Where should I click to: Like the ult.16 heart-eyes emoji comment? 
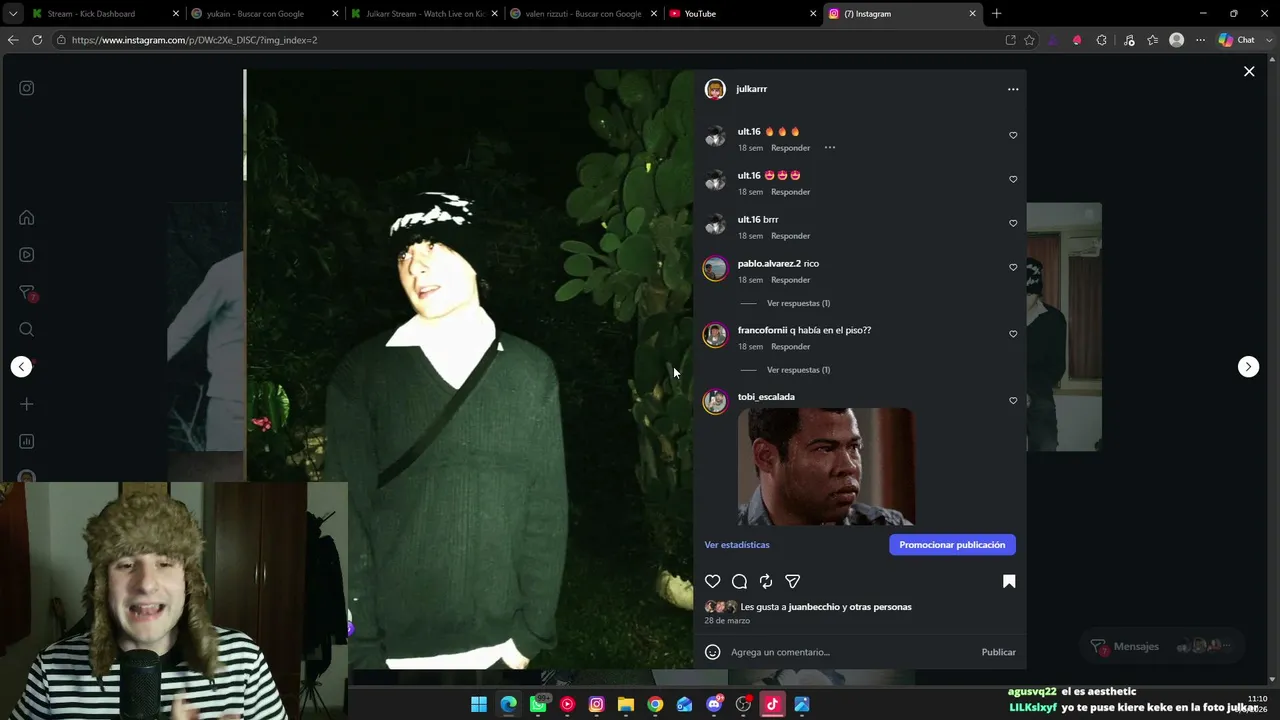tap(1013, 179)
